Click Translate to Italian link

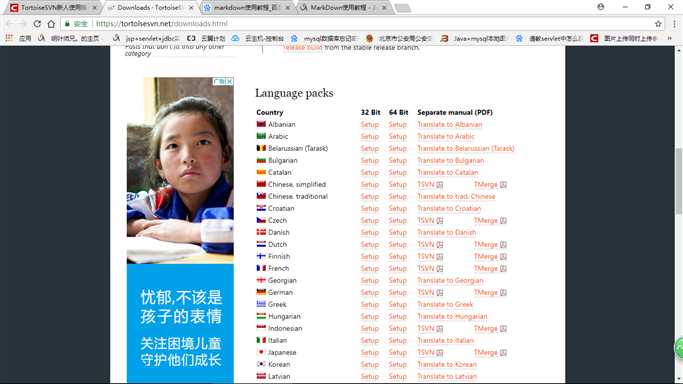(x=445, y=340)
